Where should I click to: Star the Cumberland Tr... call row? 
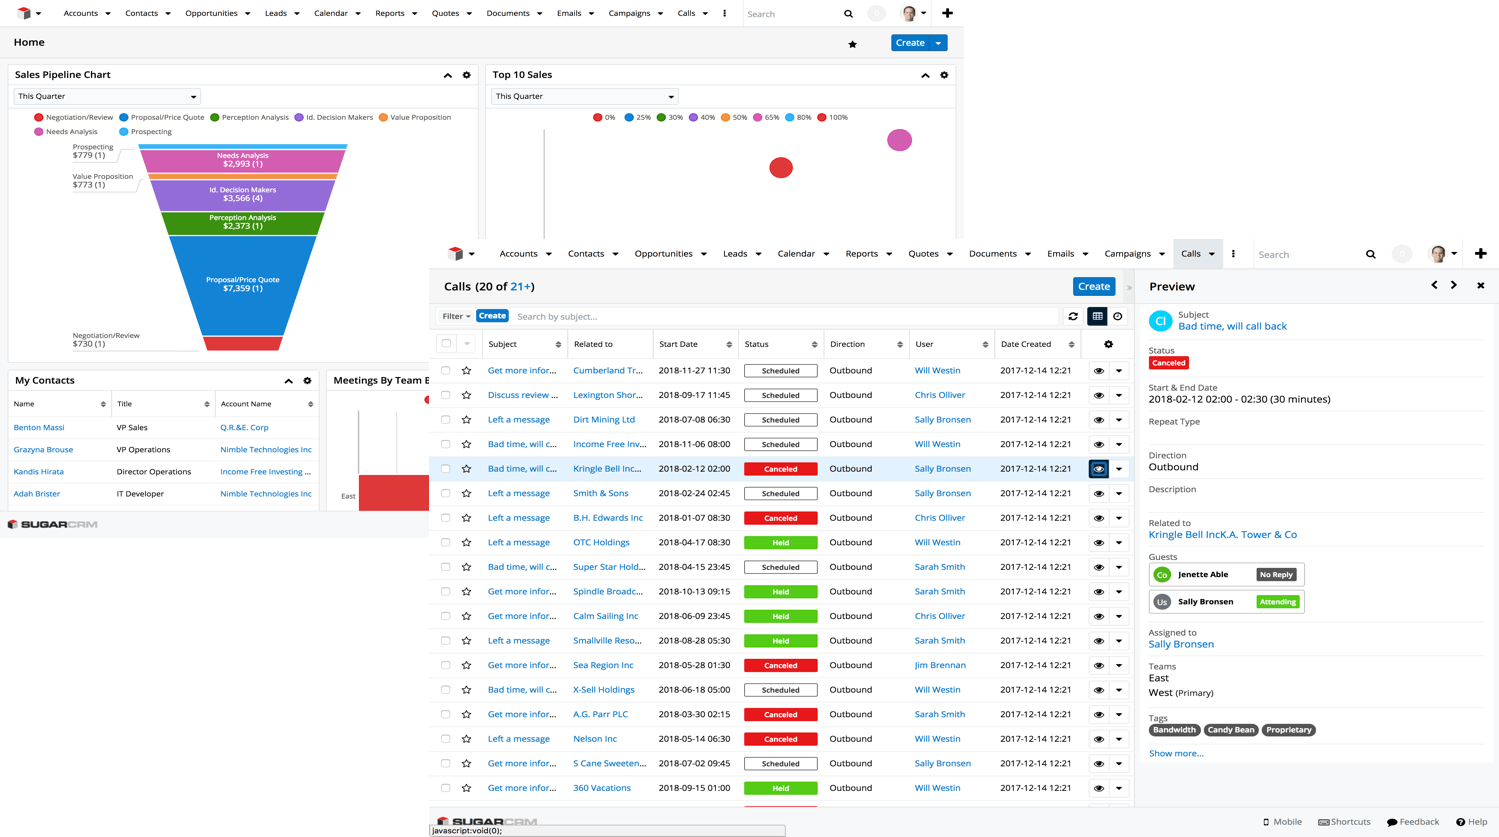[466, 371]
